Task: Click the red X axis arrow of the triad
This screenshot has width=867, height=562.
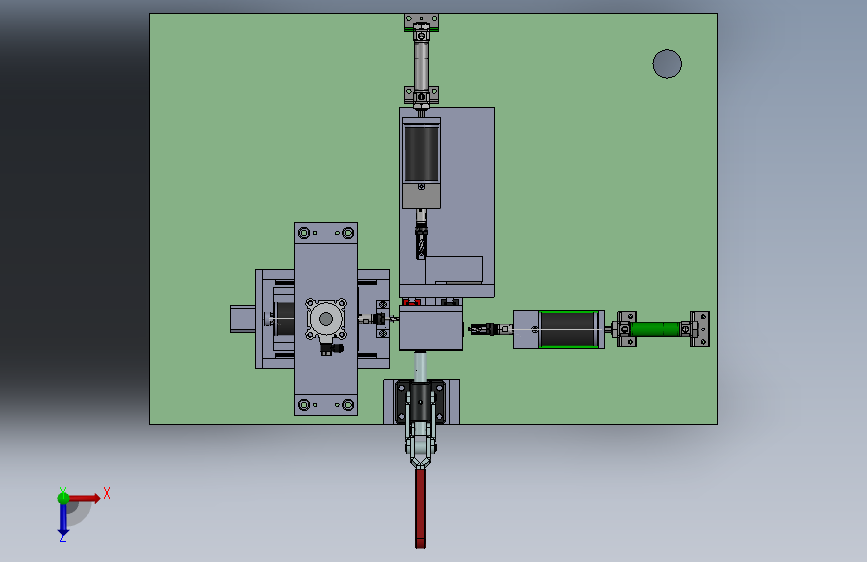Action: (x=85, y=498)
